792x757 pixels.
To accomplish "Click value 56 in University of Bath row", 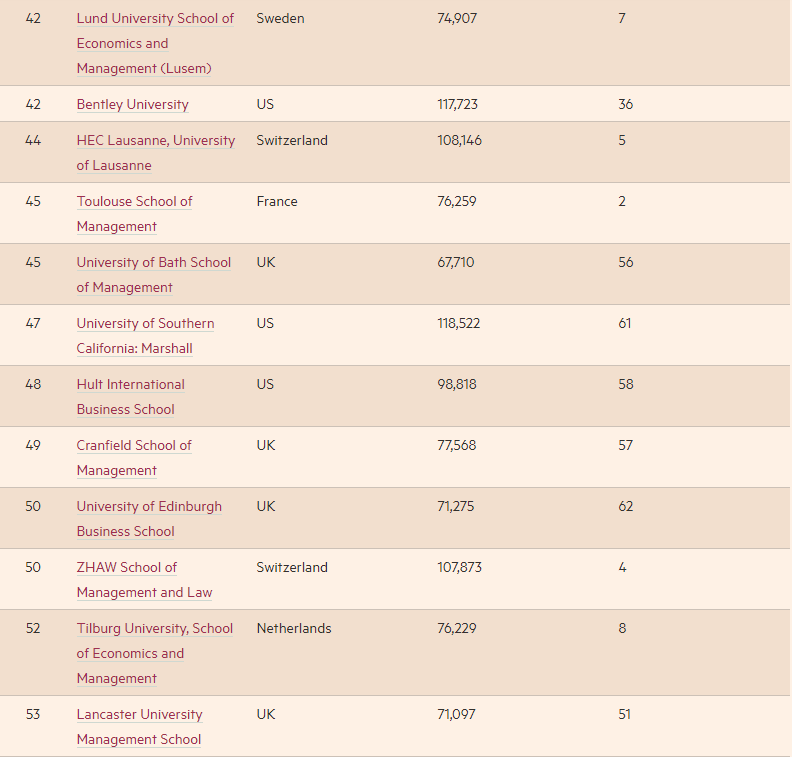I will pos(626,263).
